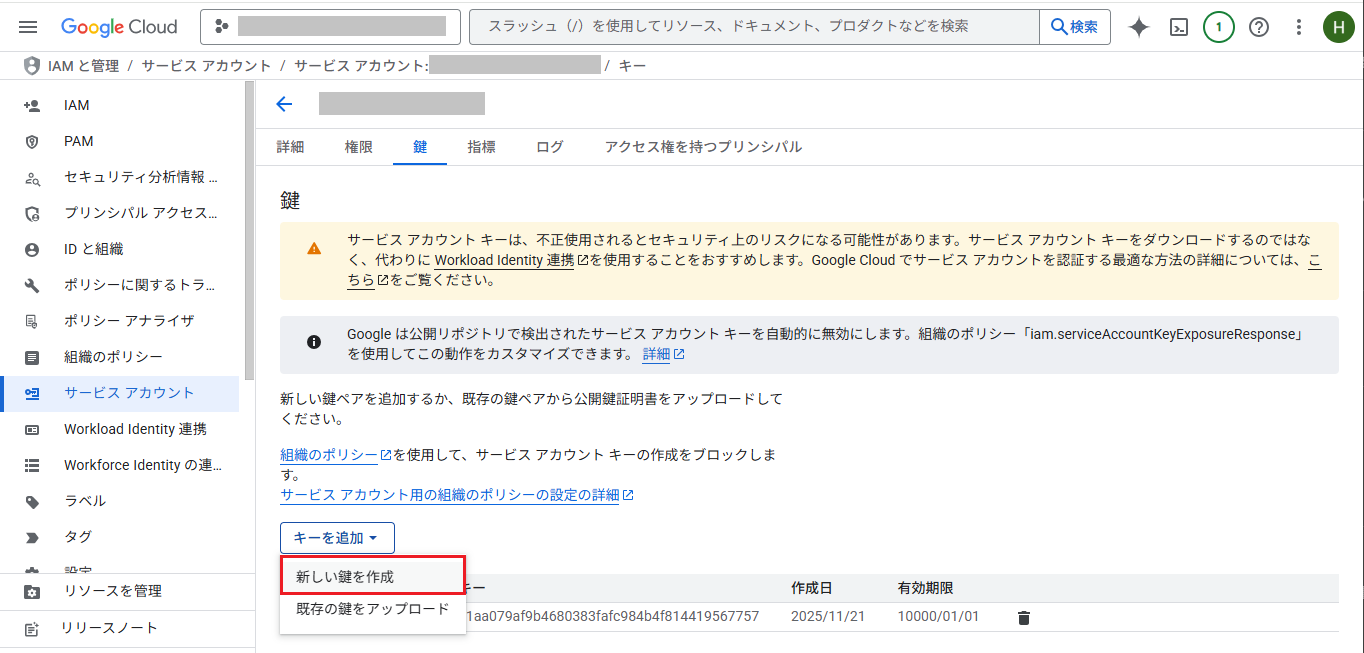Open the three-dot settings menu in header
The height and width of the screenshot is (653, 1364).
click(x=1299, y=27)
